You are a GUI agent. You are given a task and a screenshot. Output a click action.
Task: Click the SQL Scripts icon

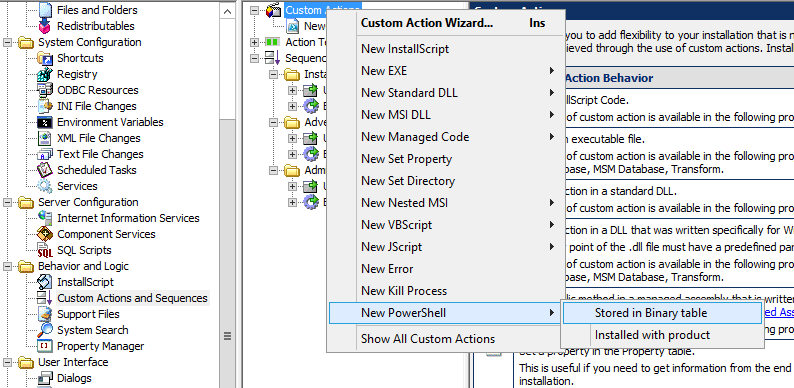point(45,250)
